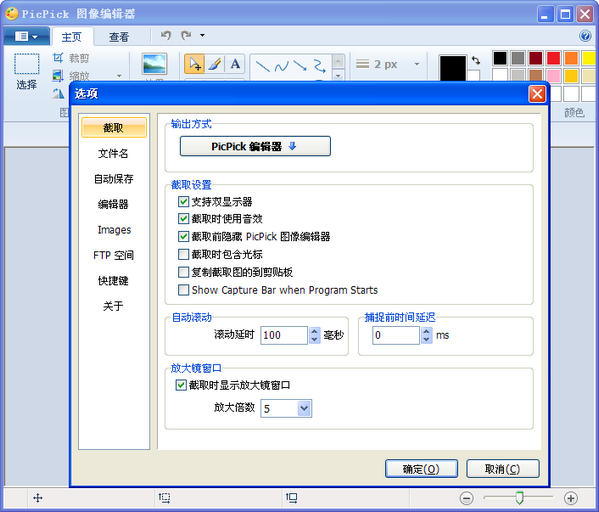Toggle hide PicPick before capture checkbox
The height and width of the screenshot is (512, 599).
coord(183,237)
